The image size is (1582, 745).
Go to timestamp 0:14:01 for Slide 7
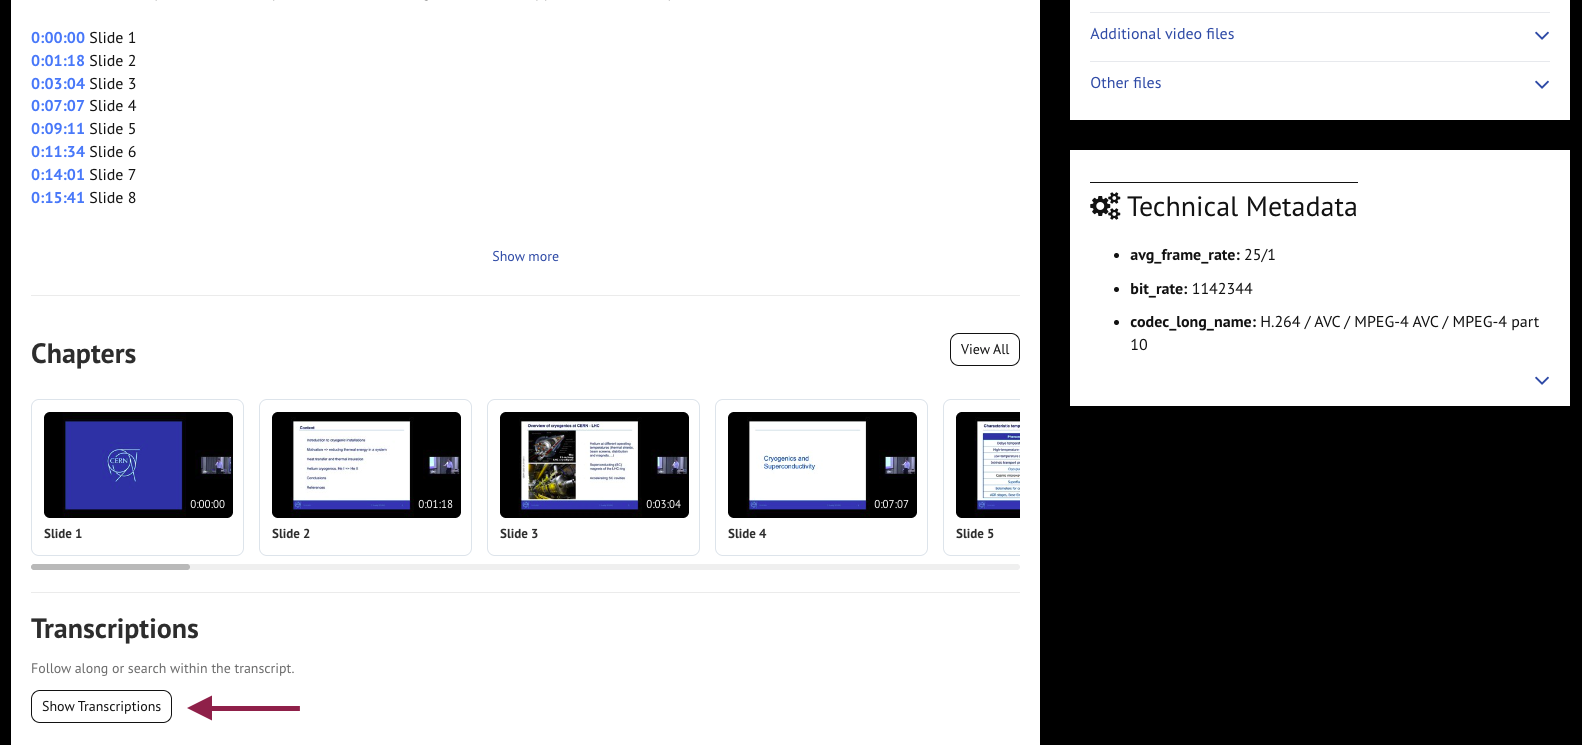point(58,175)
